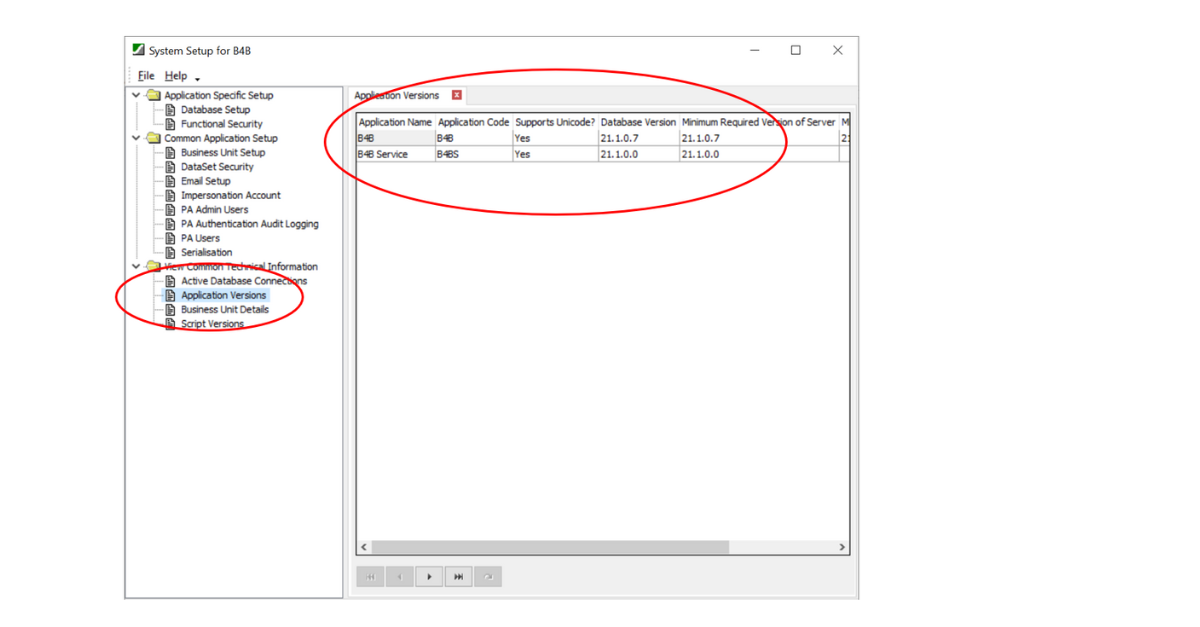The width and height of the screenshot is (1200, 627).
Task: Click the grid scrollbar left arrow
Action: 364,547
